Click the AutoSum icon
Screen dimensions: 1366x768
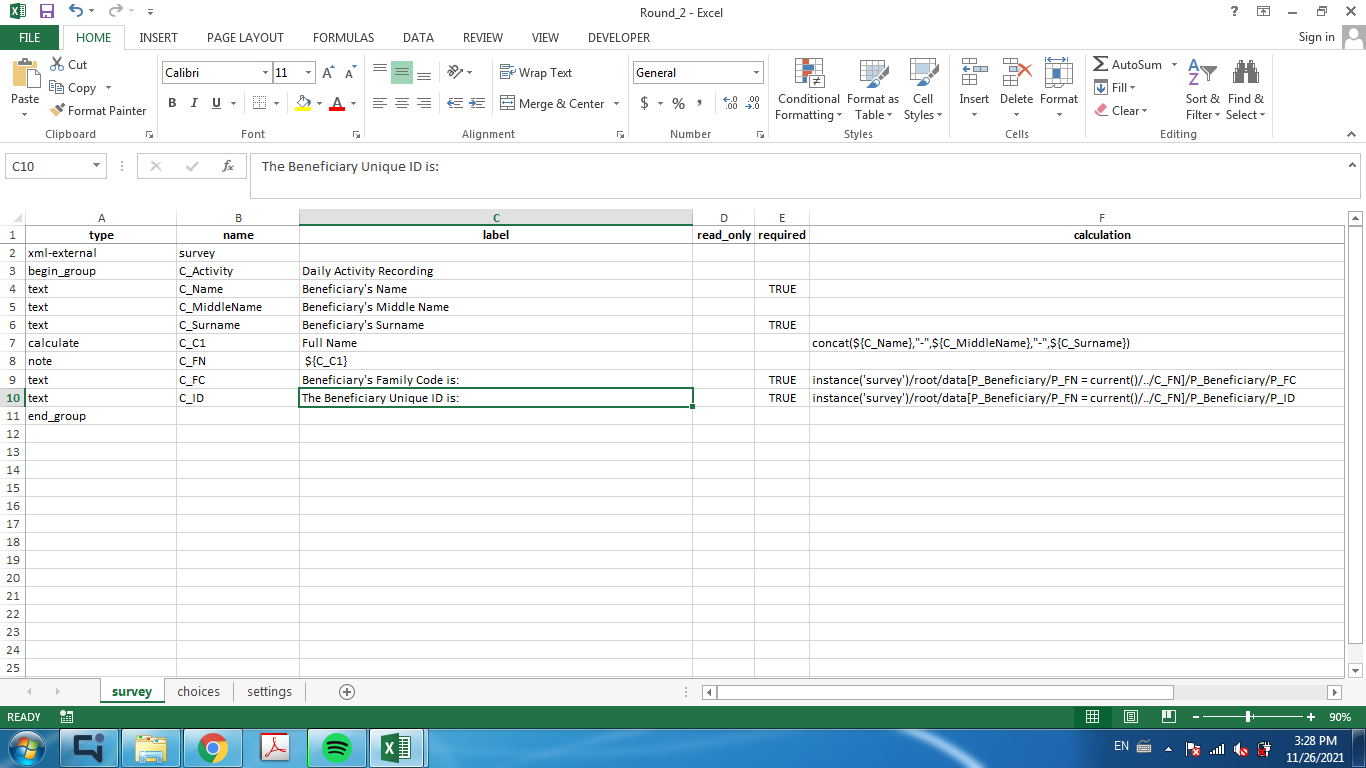1101,65
